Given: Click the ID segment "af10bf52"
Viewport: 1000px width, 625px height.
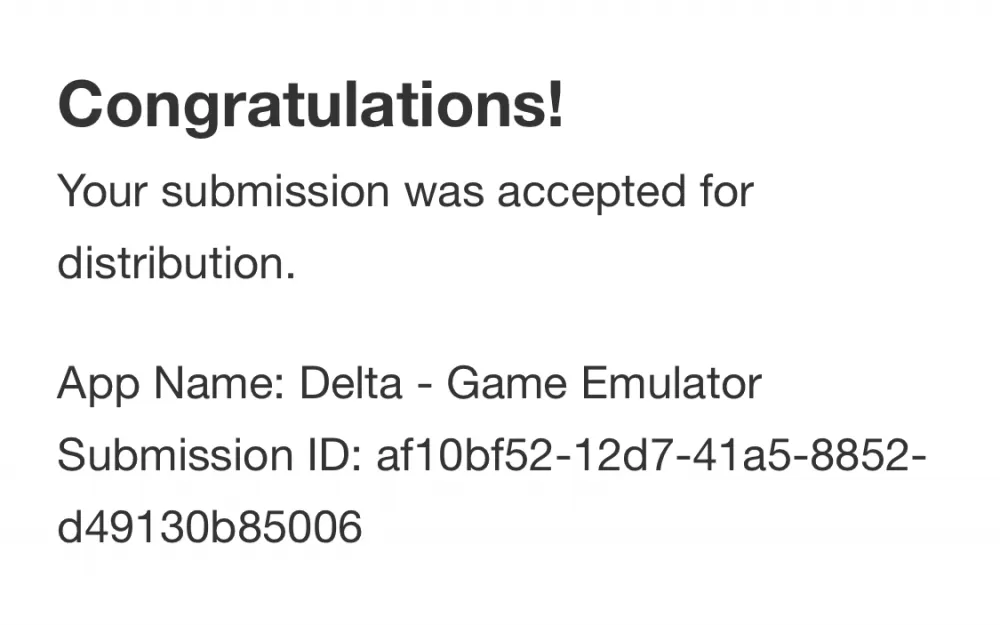Looking at the screenshot, I should click(465, 455).
